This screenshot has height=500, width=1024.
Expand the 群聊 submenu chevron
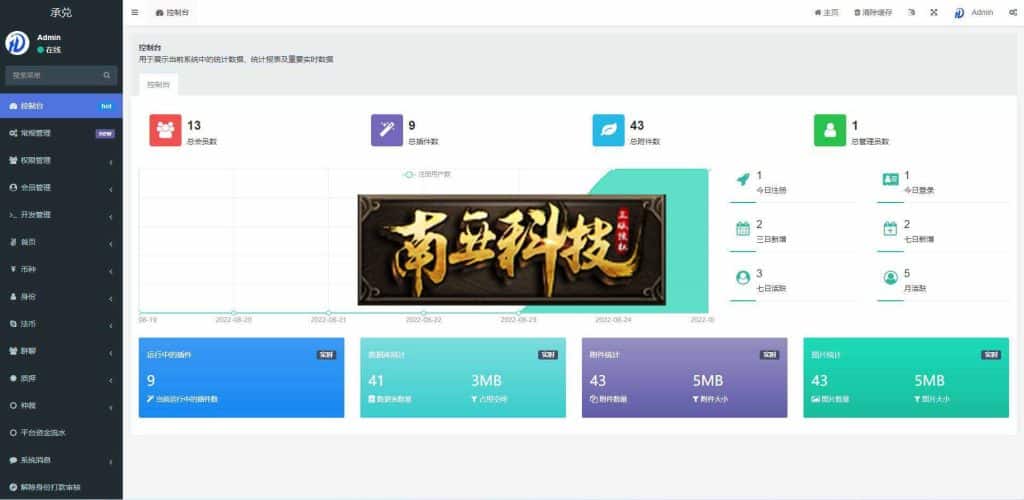[110, 353]
